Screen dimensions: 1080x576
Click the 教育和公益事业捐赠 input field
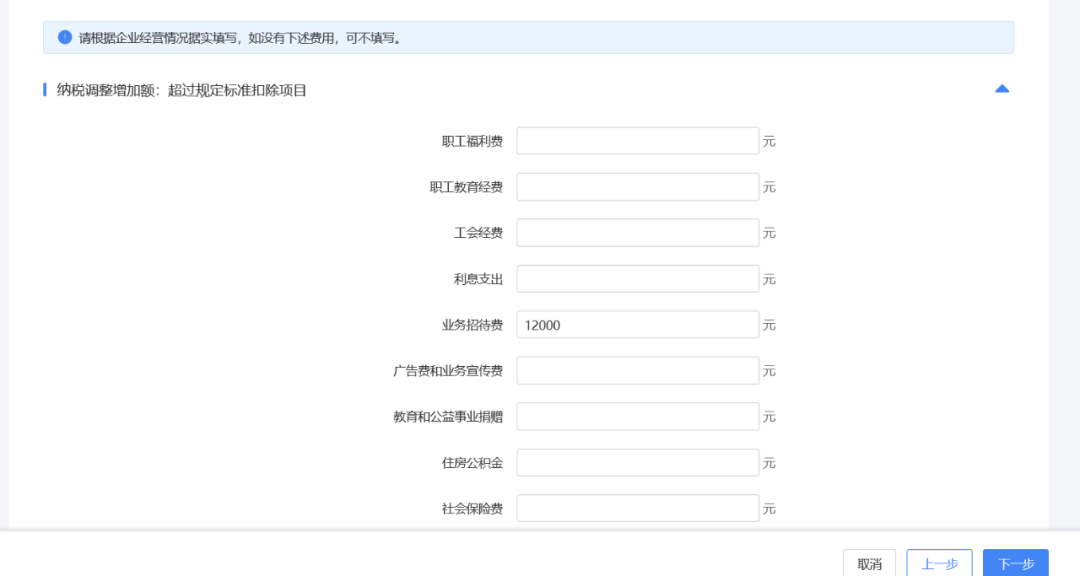[x=637, y=416]
